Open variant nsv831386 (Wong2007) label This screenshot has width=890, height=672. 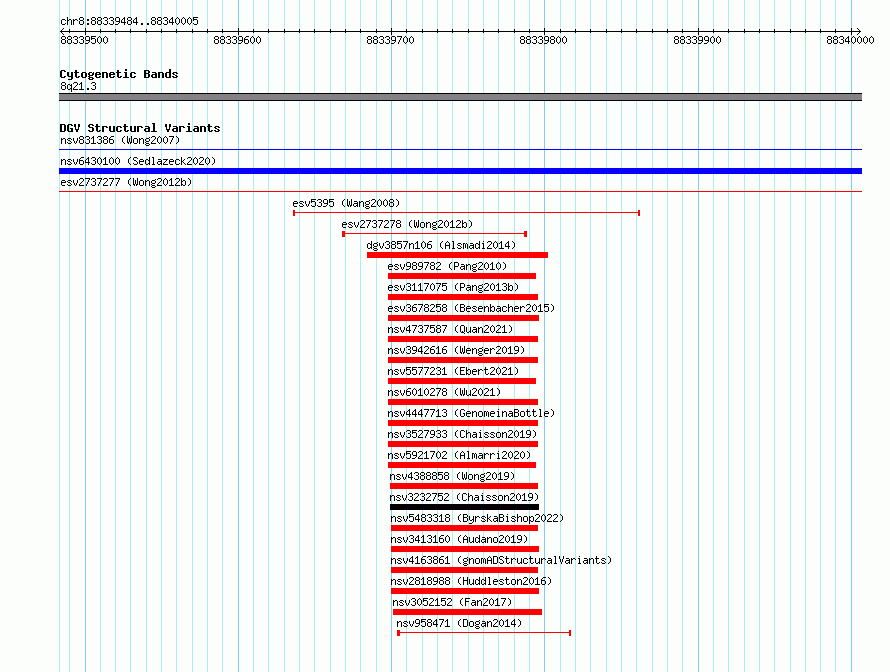(120, 140)
